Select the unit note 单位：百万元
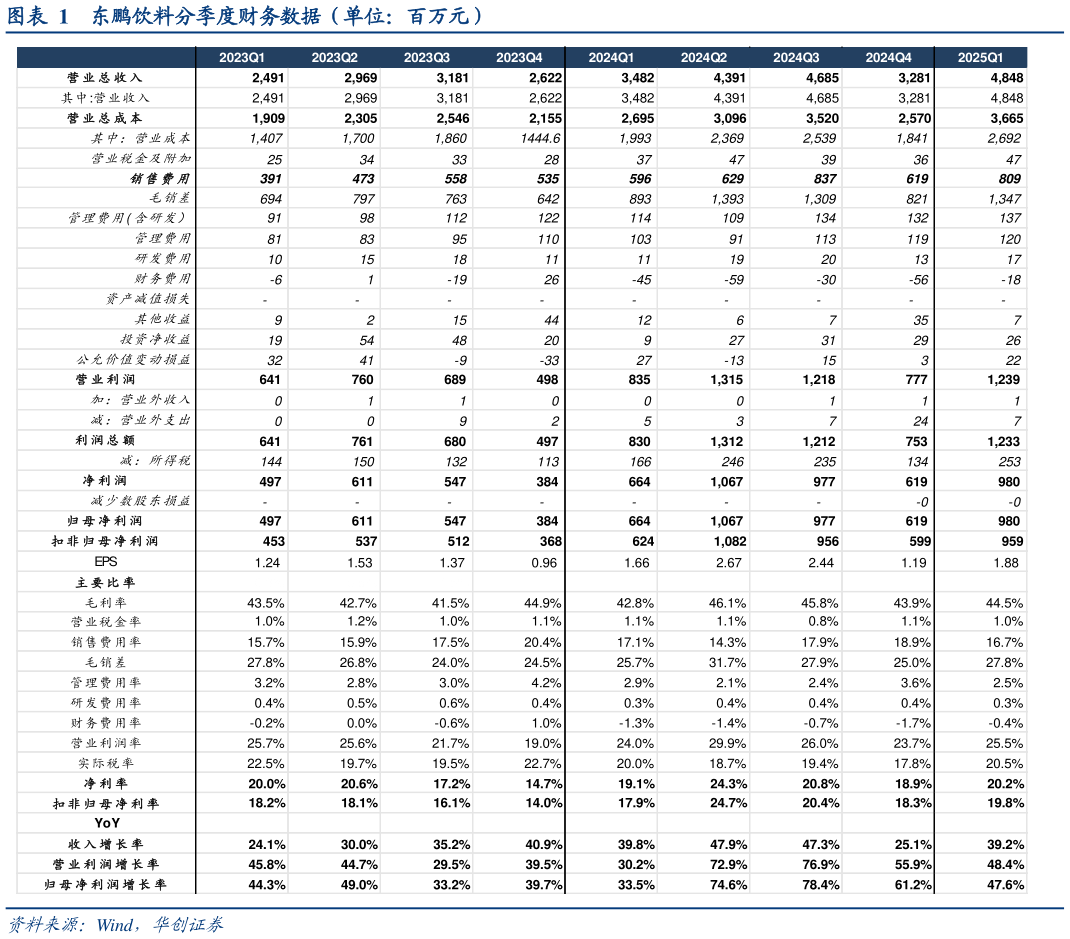 click(408, 16)
